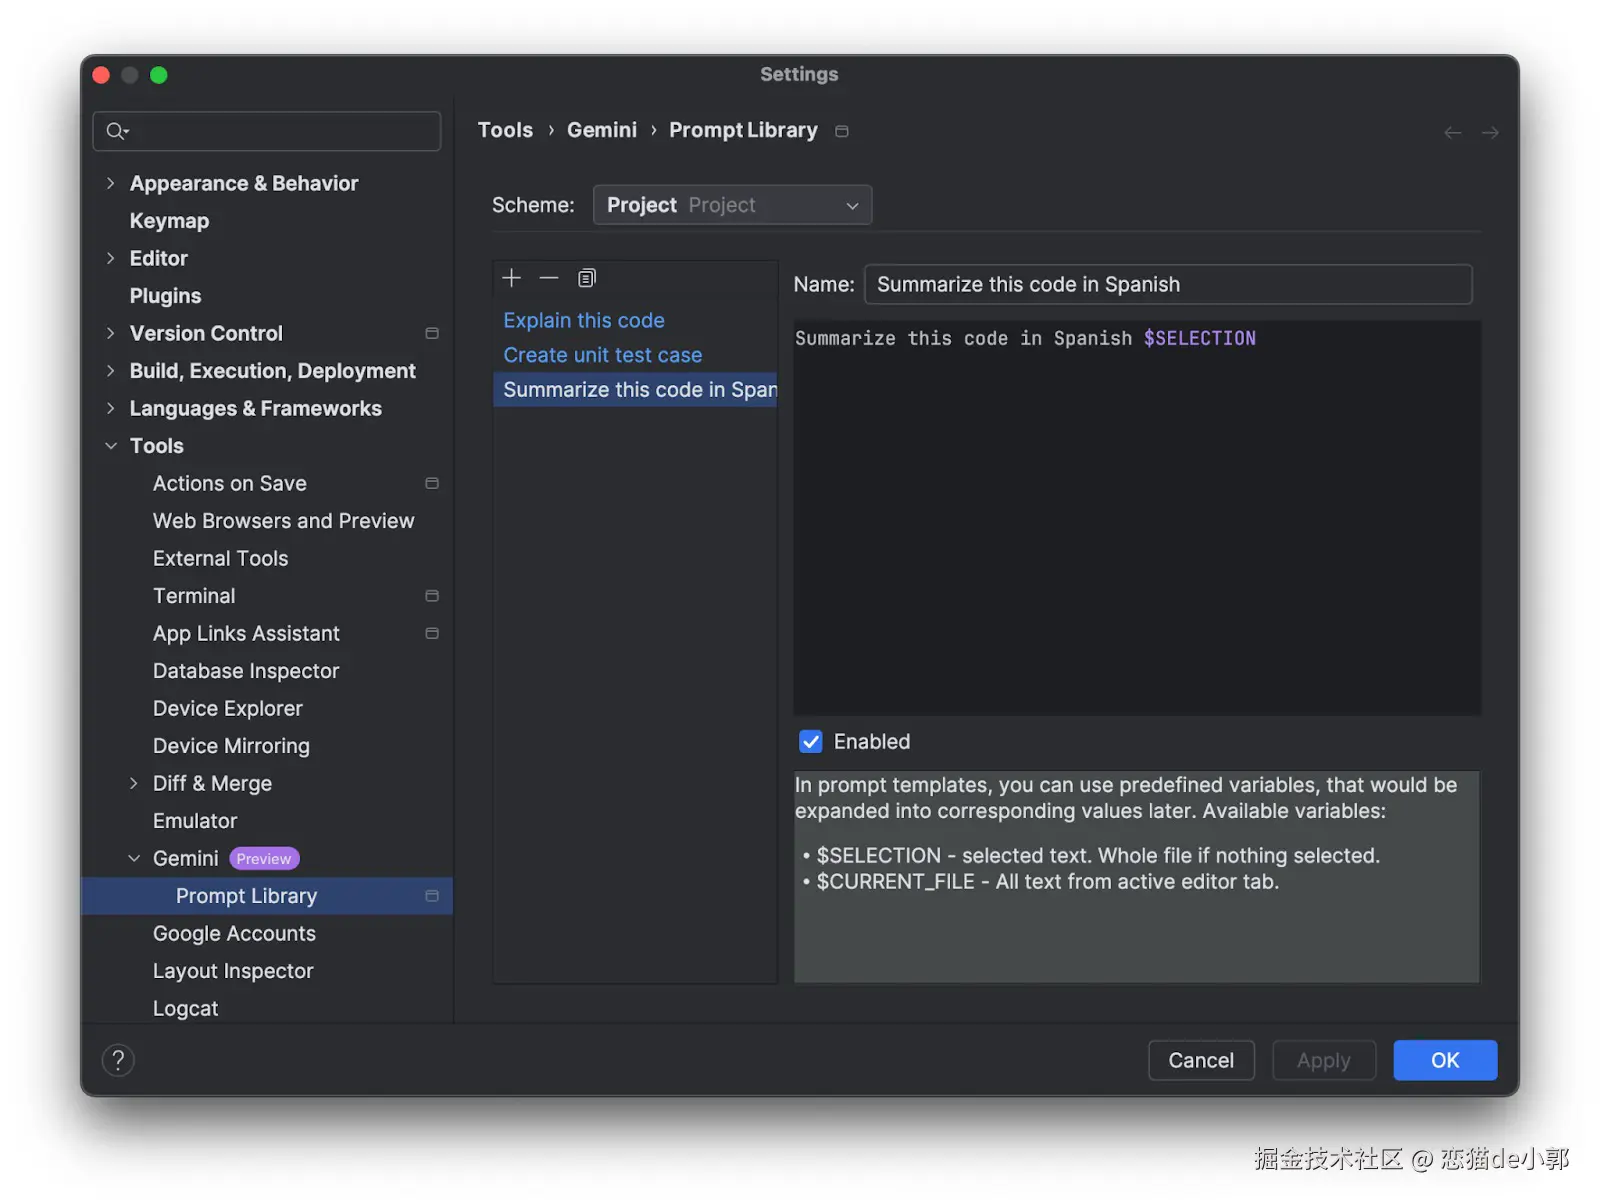Click the settings search magnifier icon
This screenshot has width=1600, height=1203.
(x=117, y=131)
